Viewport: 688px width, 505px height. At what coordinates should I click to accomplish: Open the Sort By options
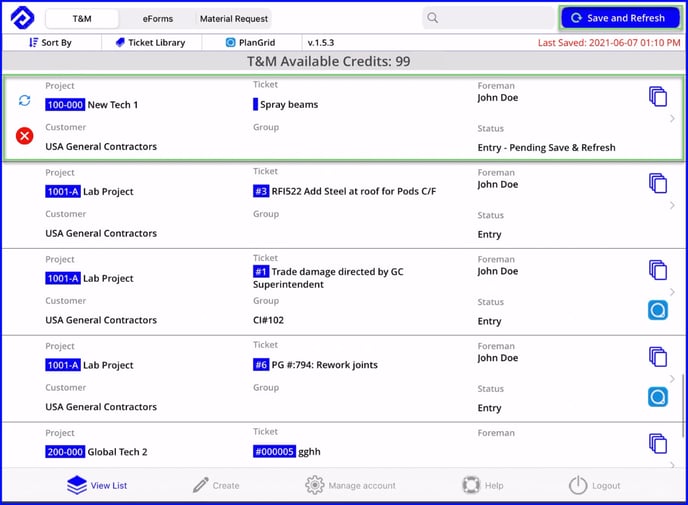(50, 43)
